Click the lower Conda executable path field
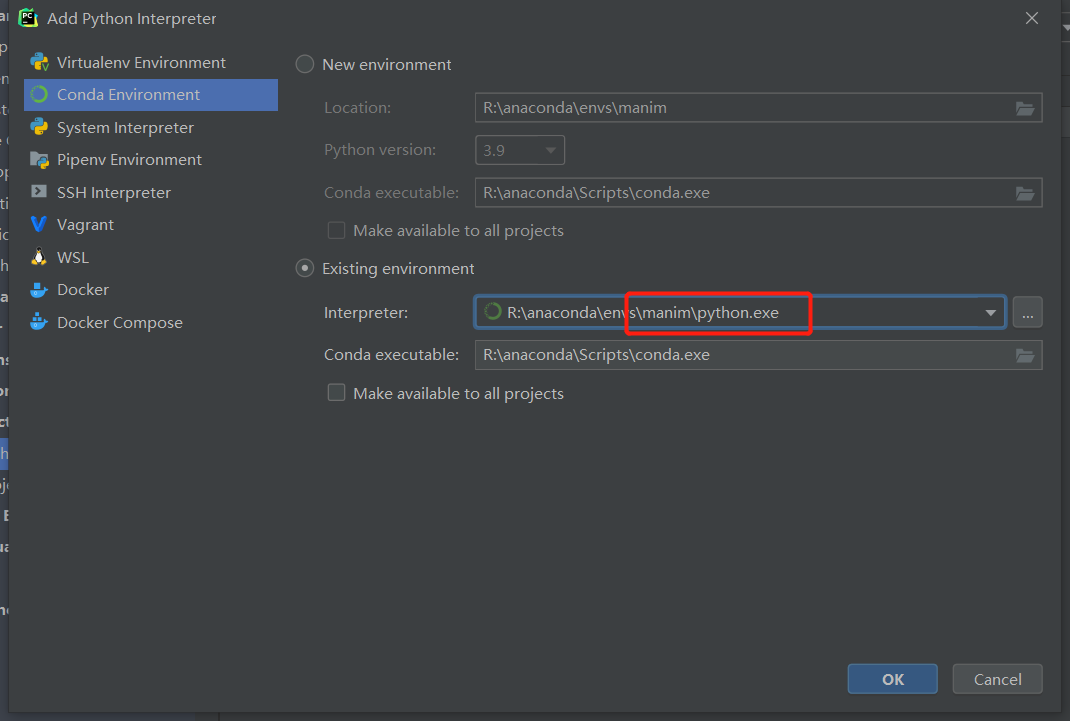Viewport: 1070px width, 721px height. (x=758, y=355)
